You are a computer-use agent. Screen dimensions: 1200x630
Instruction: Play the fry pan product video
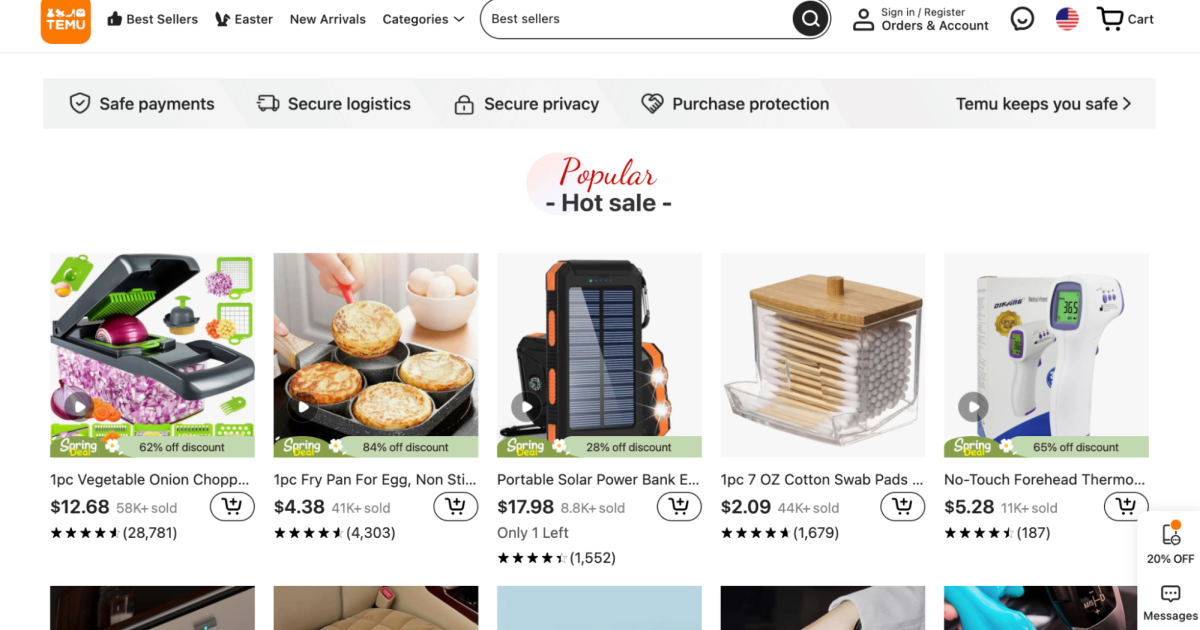[303, 407]
